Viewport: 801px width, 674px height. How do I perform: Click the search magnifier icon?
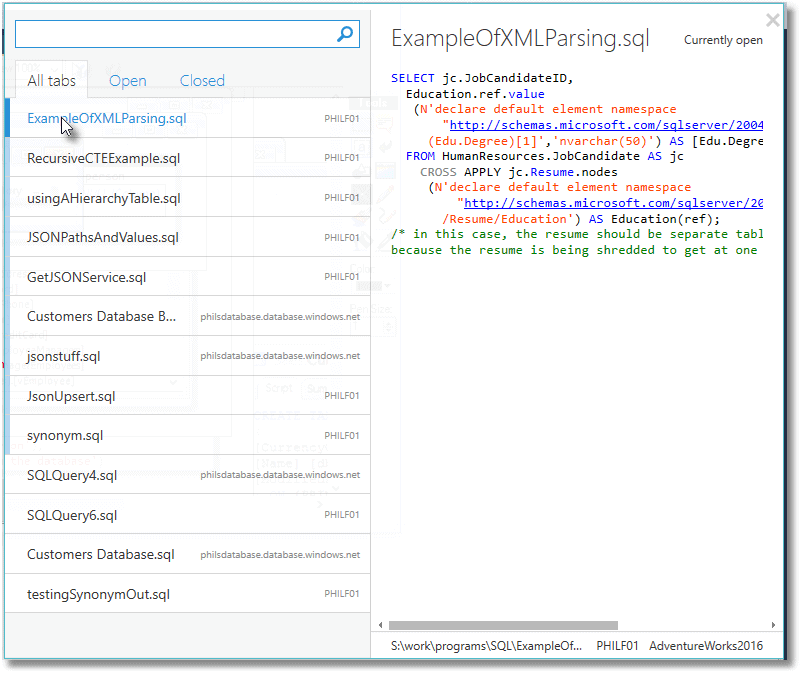click(x=345, y=35)
